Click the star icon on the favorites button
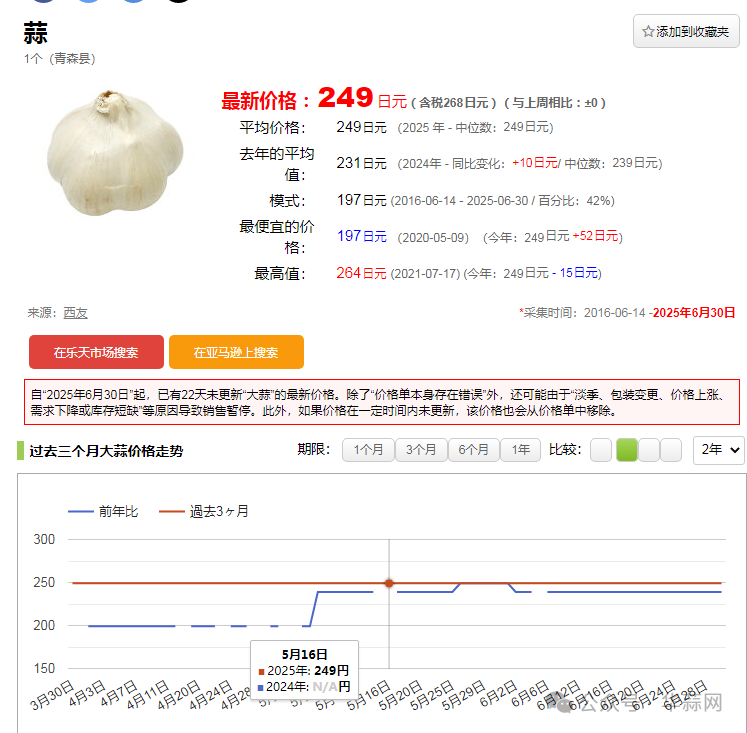Image resolution: width=747 pixels, height=733 pixels. point(647,32)
